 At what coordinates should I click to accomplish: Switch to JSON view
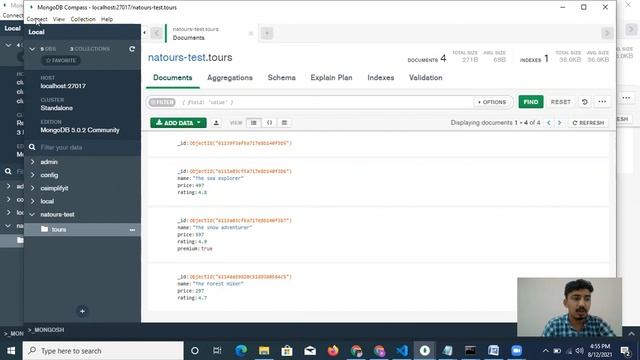point(269,123)
